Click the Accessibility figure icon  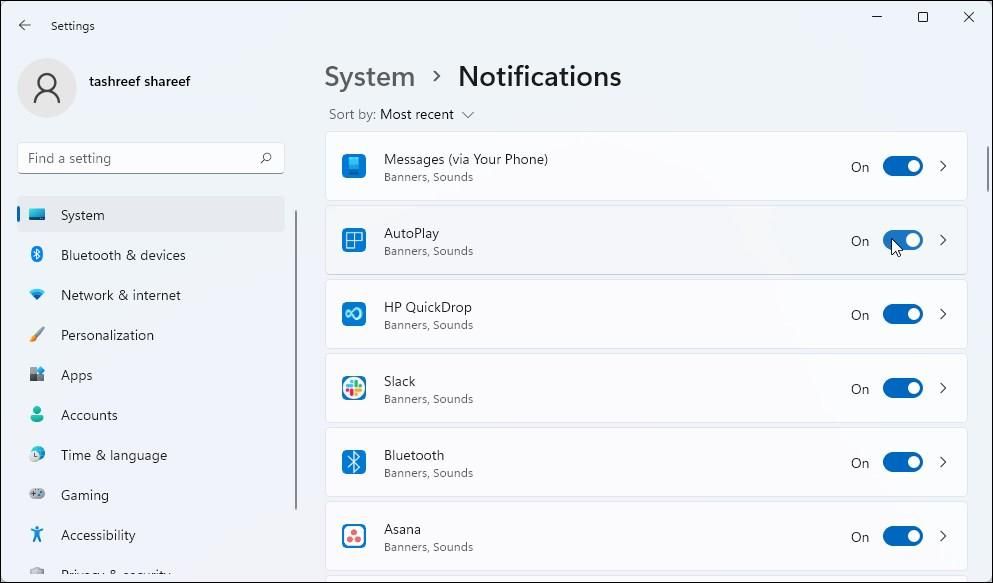37,534
